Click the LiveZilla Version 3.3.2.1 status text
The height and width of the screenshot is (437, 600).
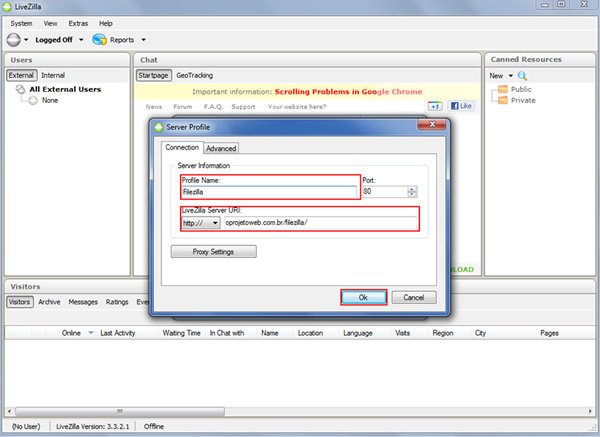(x=93, y=426)
